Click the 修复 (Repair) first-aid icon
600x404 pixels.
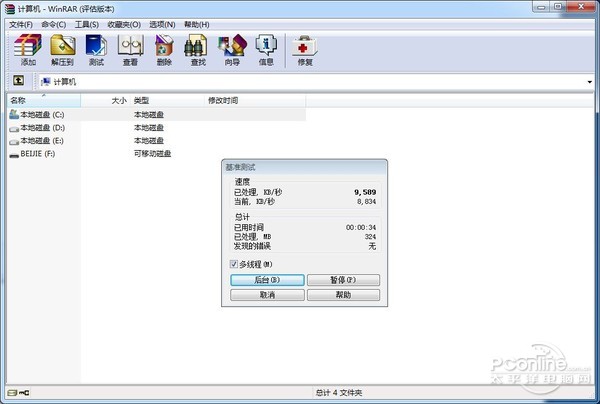305,50
